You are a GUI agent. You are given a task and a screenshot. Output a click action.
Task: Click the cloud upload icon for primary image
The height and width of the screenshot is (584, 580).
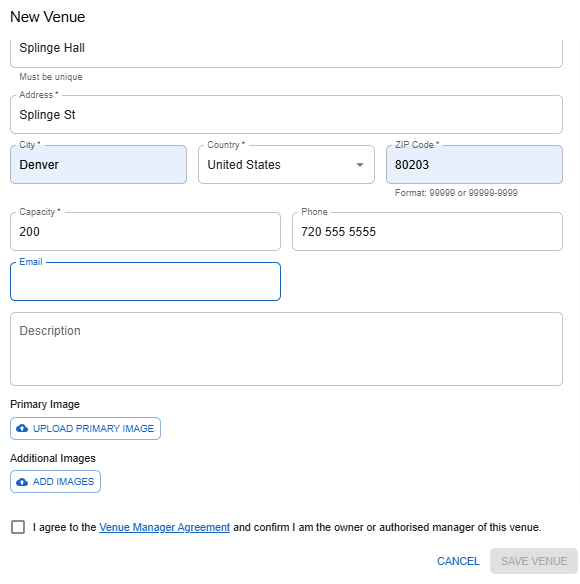22,428
